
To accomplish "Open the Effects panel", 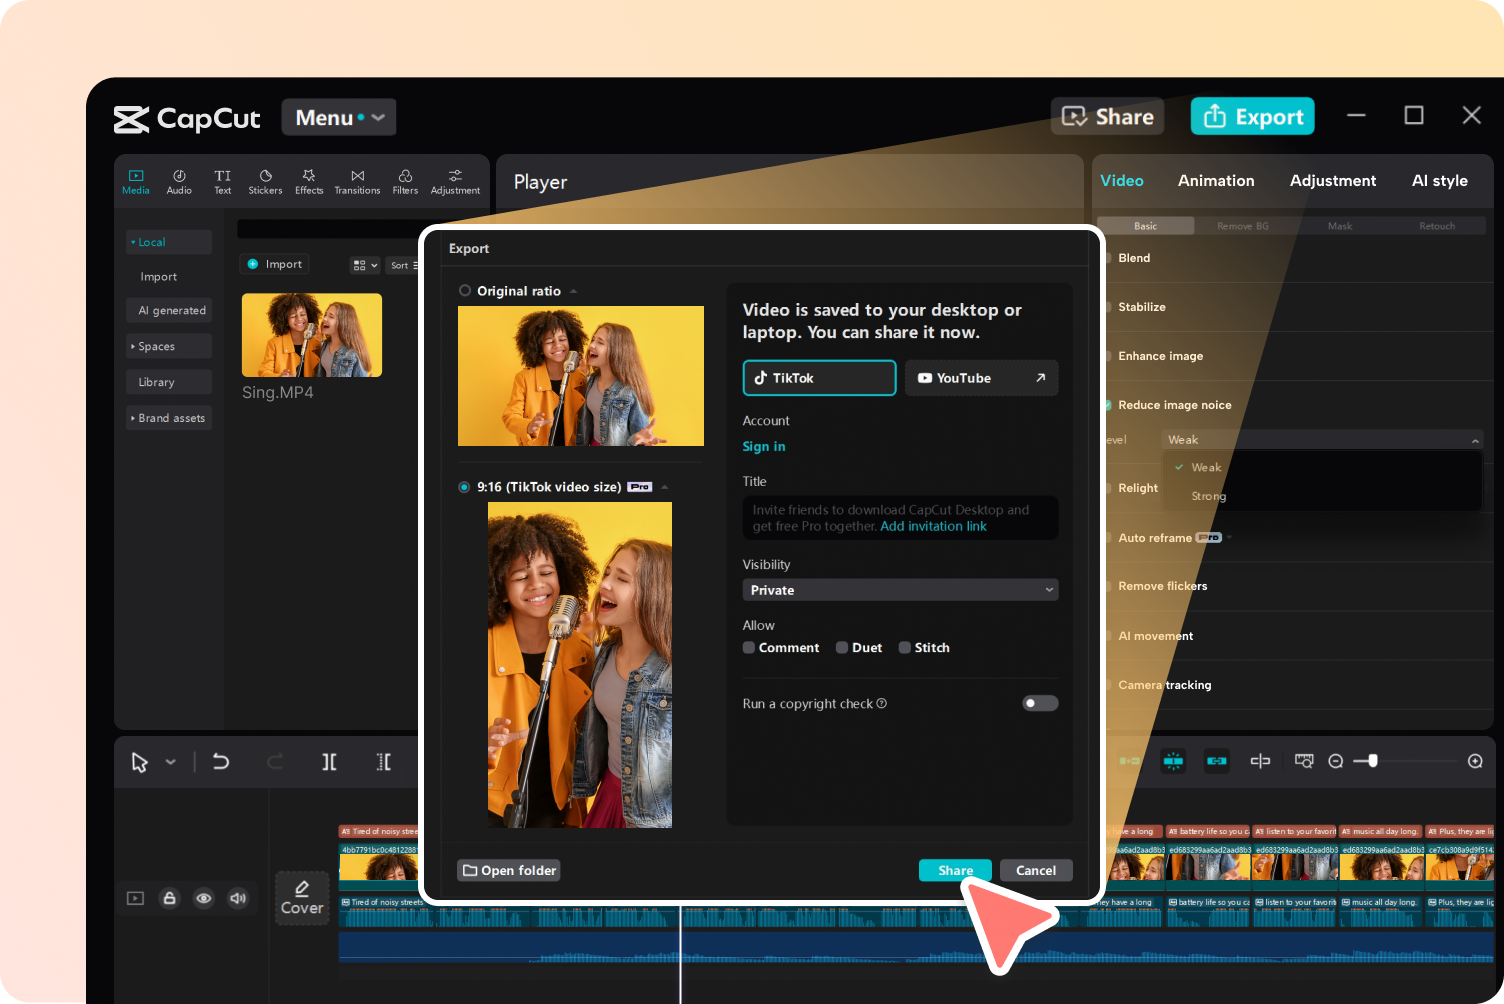I will (x=308, y=181).
